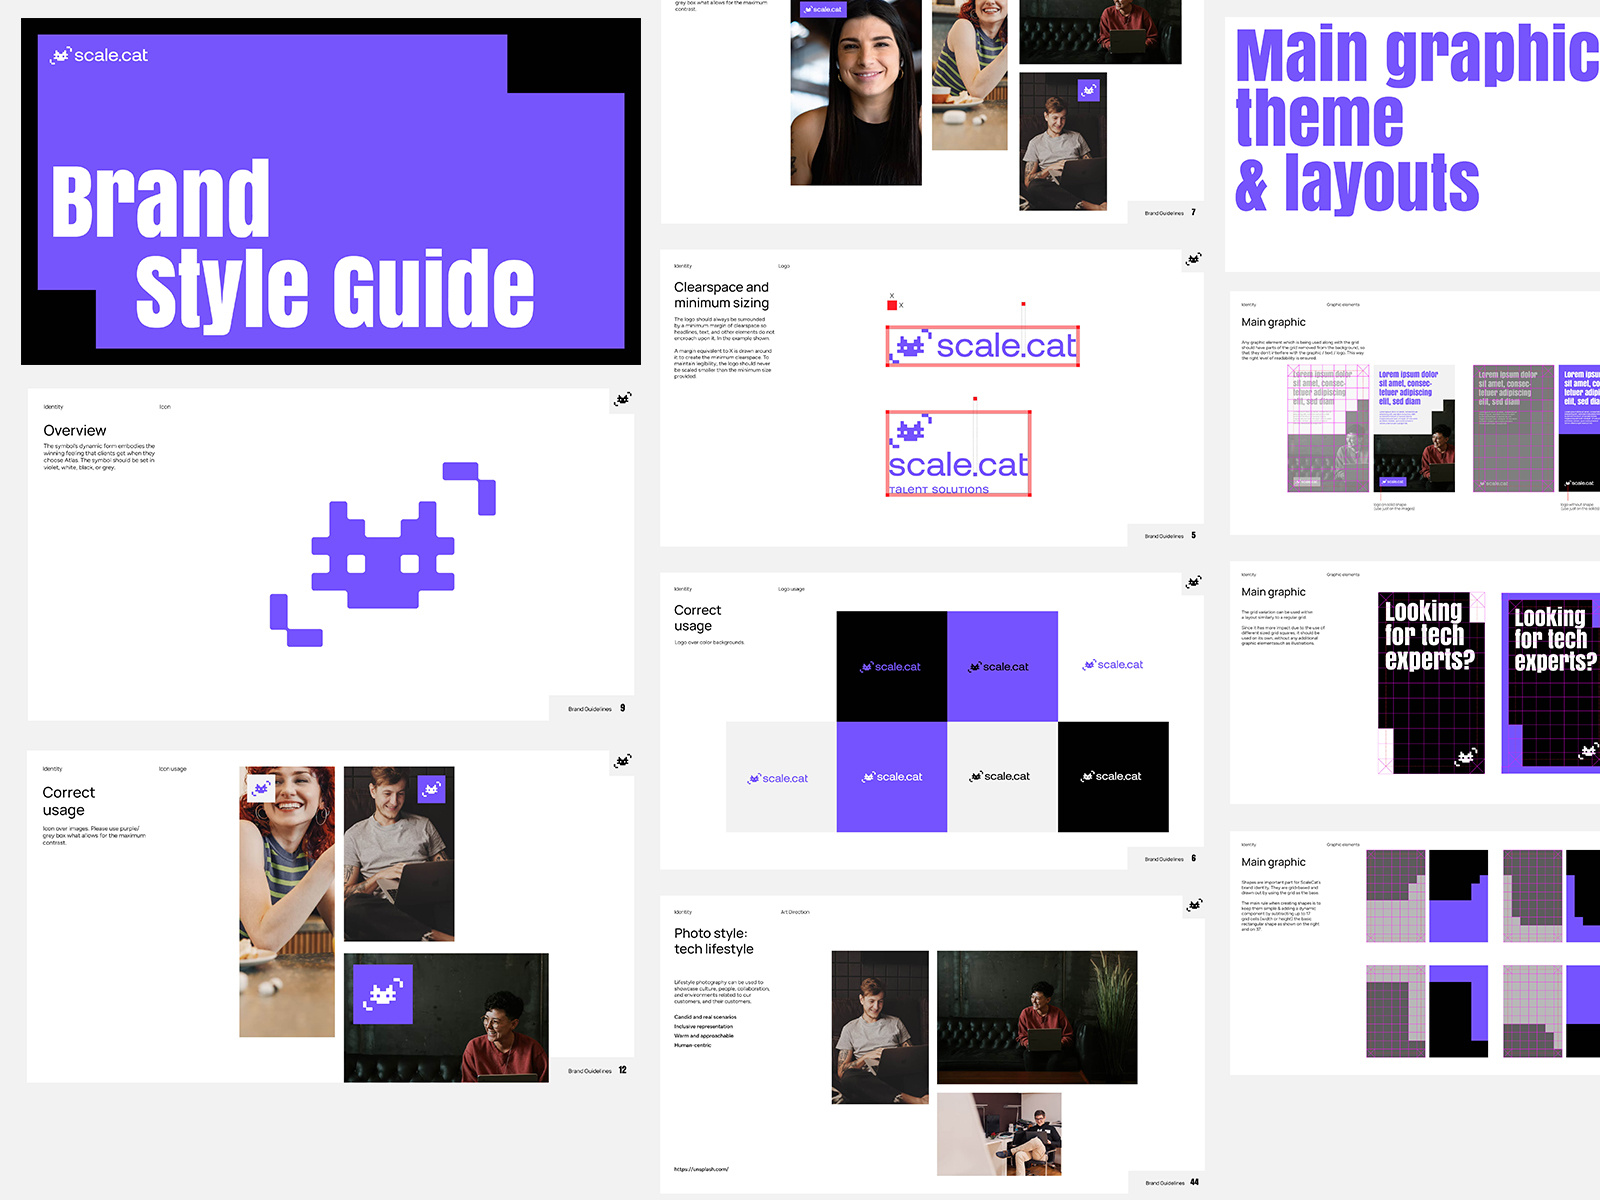Pick the light grey tile with purple logo
Screen dimensions: 1600x1200
(x=781, y=777)
